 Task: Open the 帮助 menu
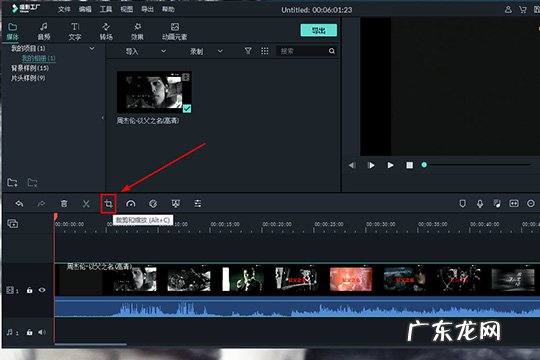(x=168, y=9)
